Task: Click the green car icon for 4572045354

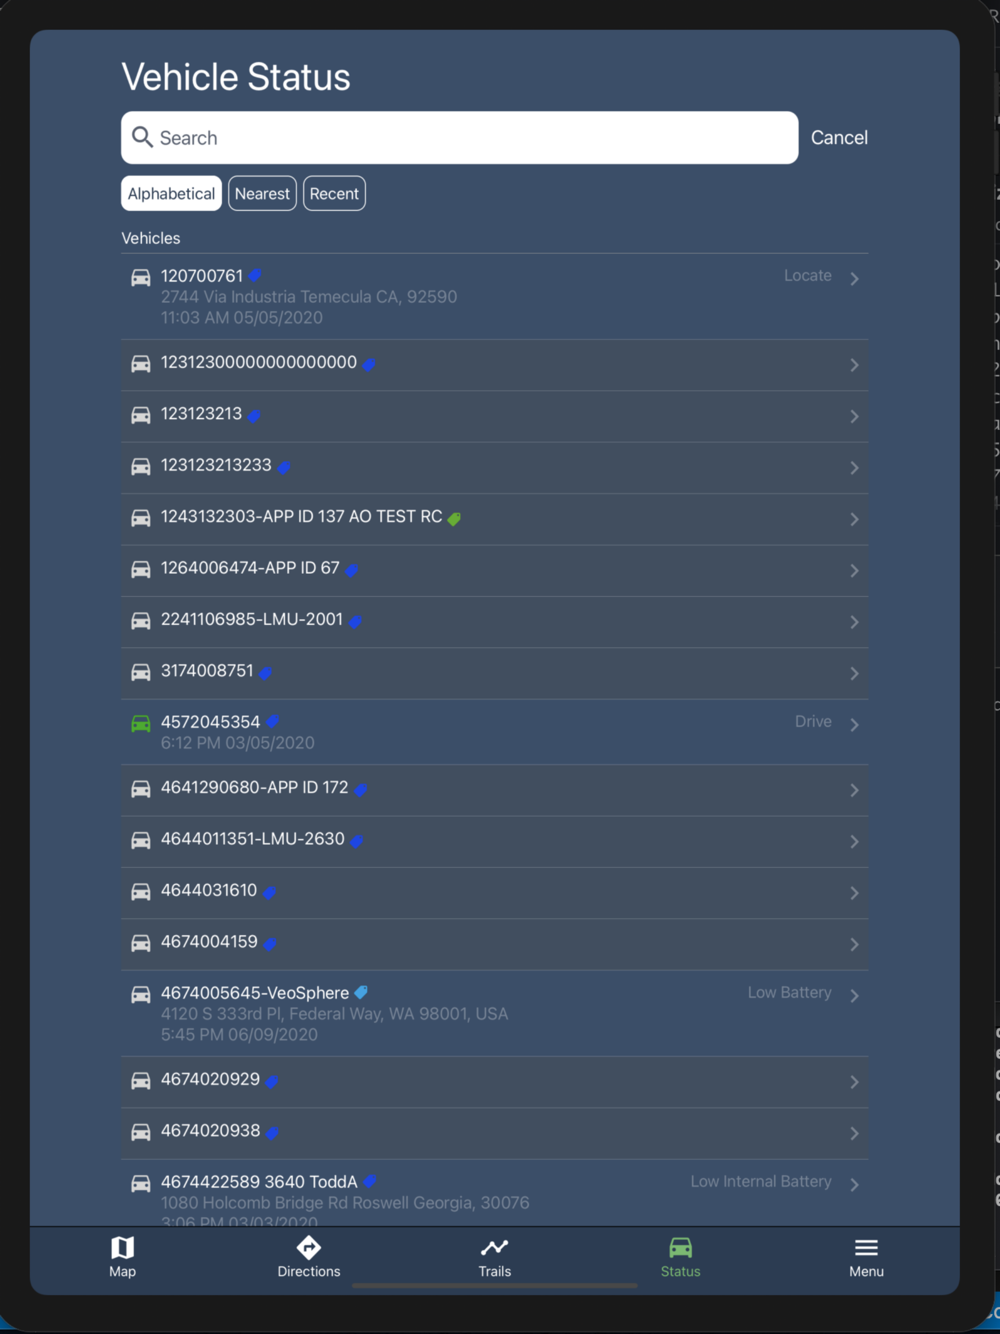Action: [x=141, y=724]
